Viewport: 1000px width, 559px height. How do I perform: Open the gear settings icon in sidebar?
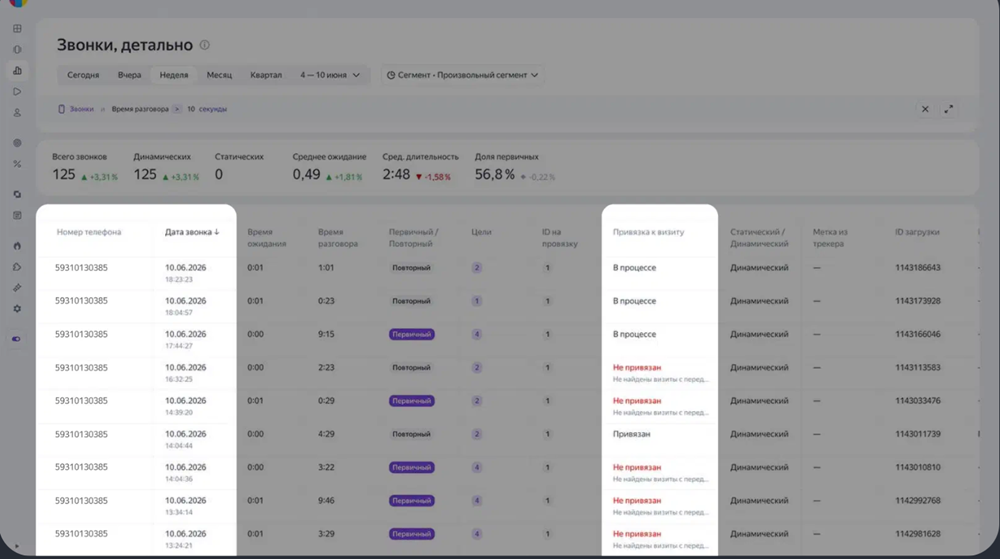[x=17, y=309]
